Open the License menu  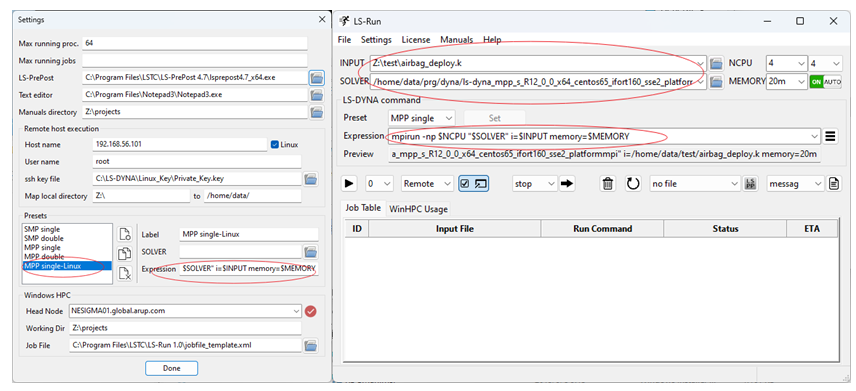click(416, 40)
